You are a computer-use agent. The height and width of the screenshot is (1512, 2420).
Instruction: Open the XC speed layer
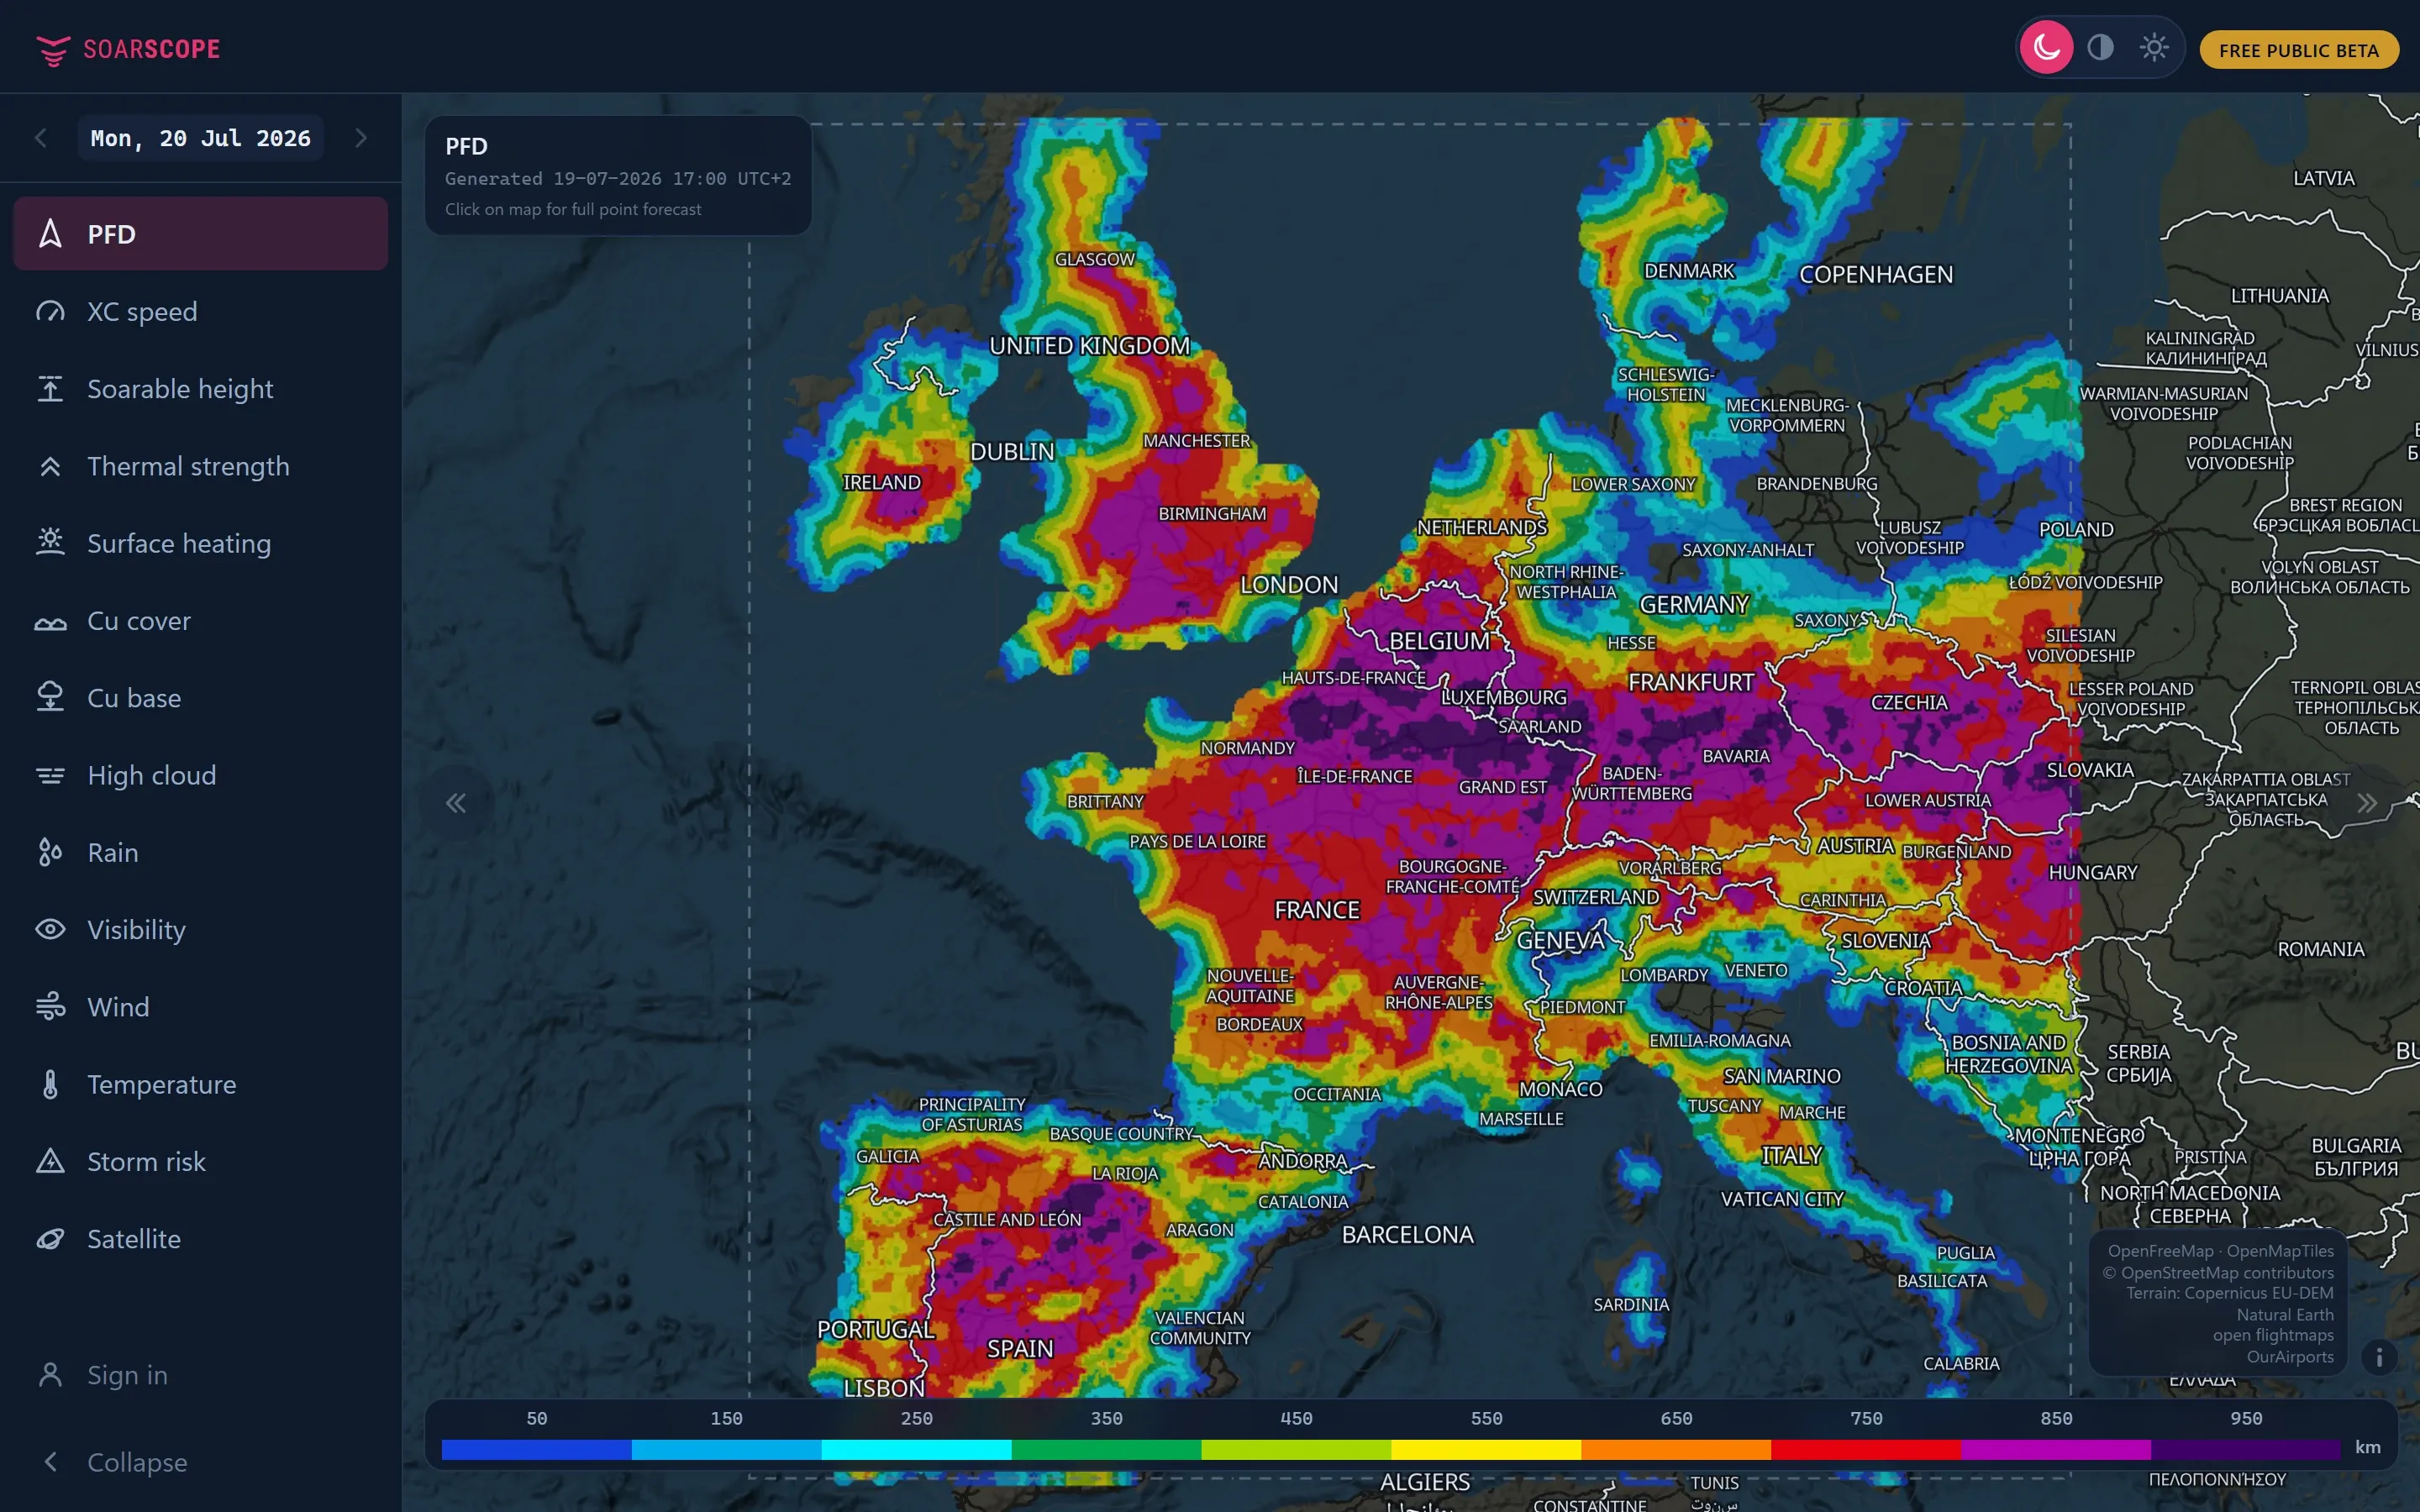pos(200,312)
